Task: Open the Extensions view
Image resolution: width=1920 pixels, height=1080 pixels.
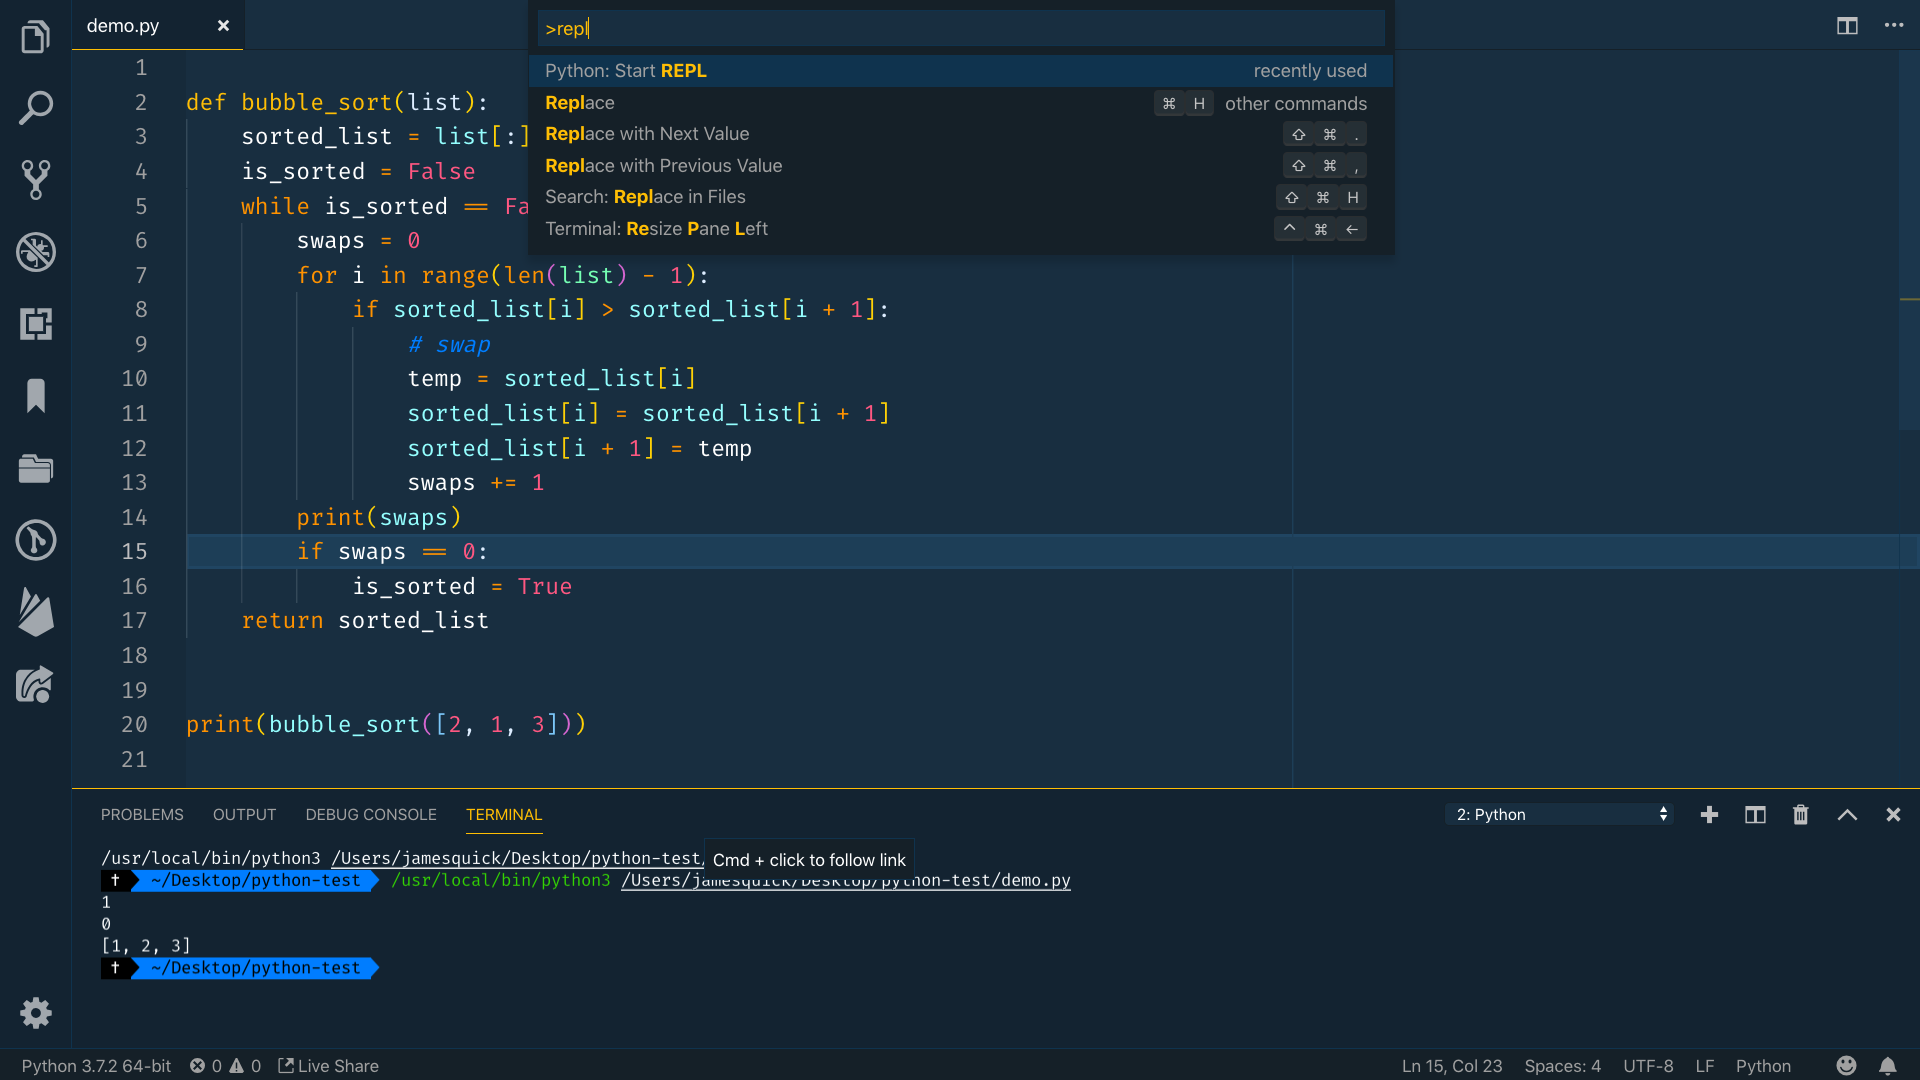Action: pyautogui.click(x=36, y=324)
